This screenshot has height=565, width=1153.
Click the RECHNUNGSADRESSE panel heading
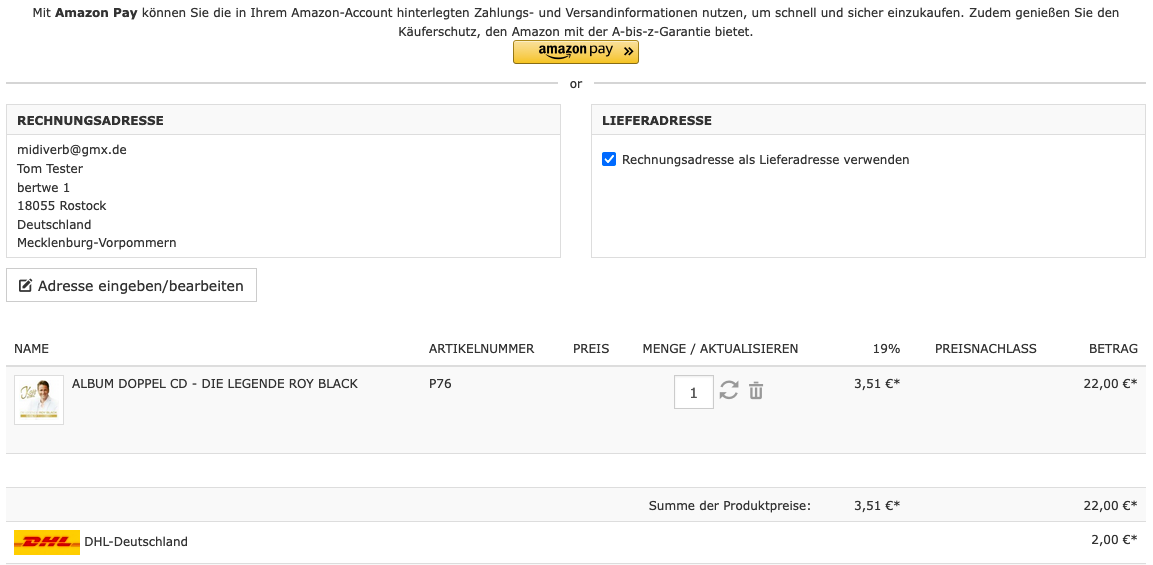pyautogui.click(x=90, y=121)
